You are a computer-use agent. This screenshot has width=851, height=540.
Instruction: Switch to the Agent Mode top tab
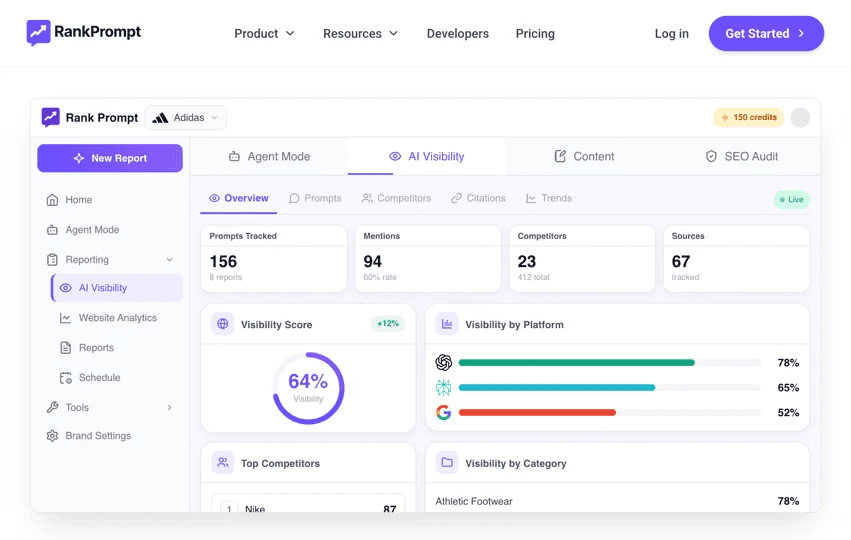[x=269, y=156]
